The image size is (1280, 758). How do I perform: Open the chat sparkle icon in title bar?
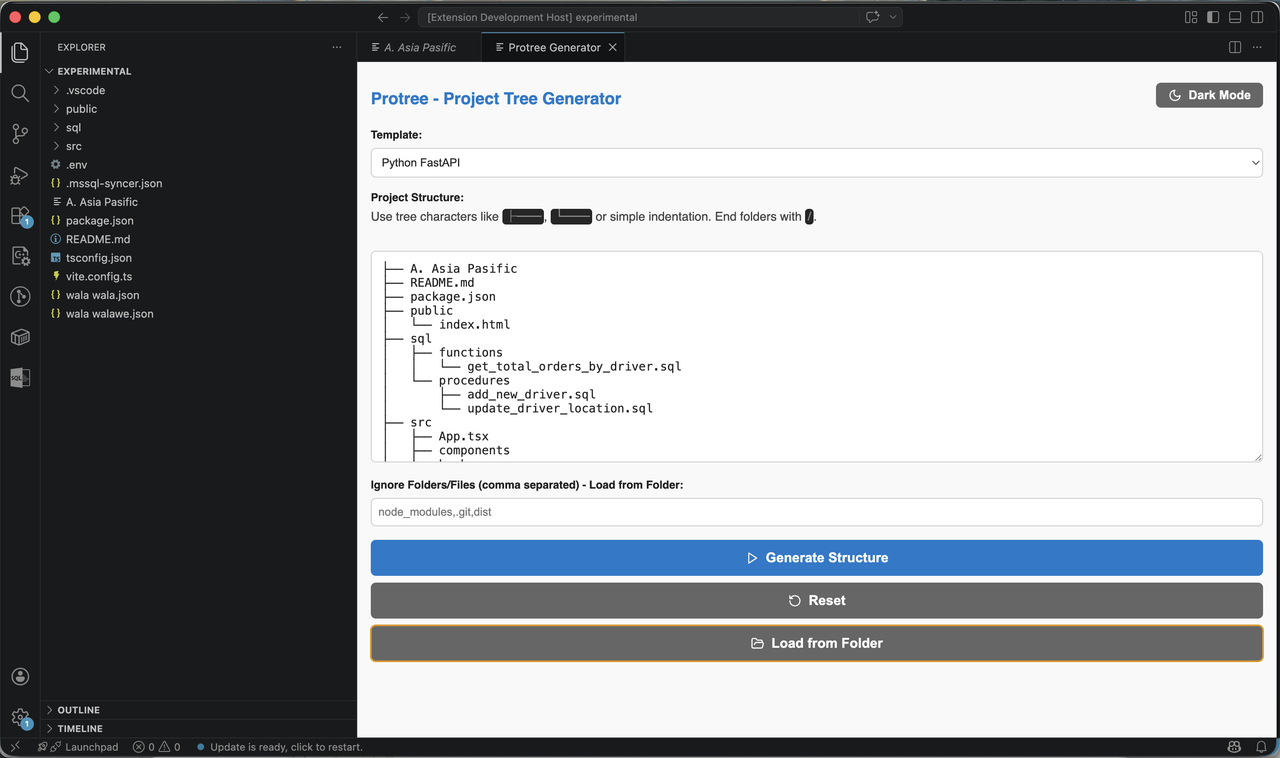(x=873, y=17)
